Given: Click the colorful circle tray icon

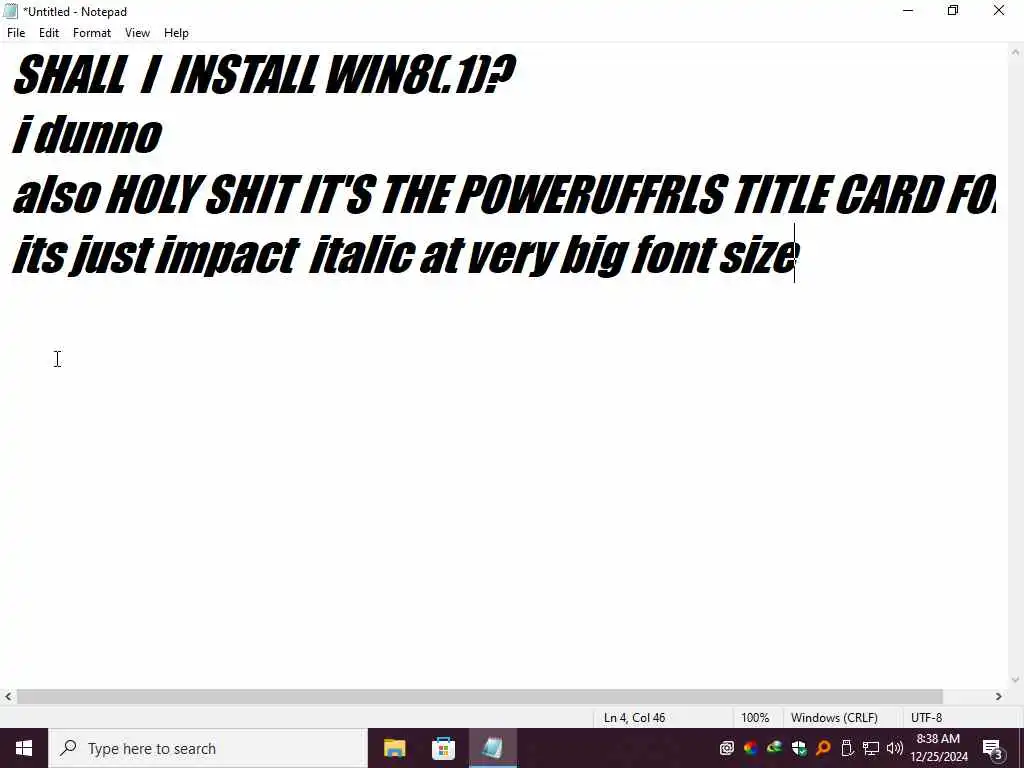Looking at the screenshot, I should pyautogui.click(x=750, y=748).
